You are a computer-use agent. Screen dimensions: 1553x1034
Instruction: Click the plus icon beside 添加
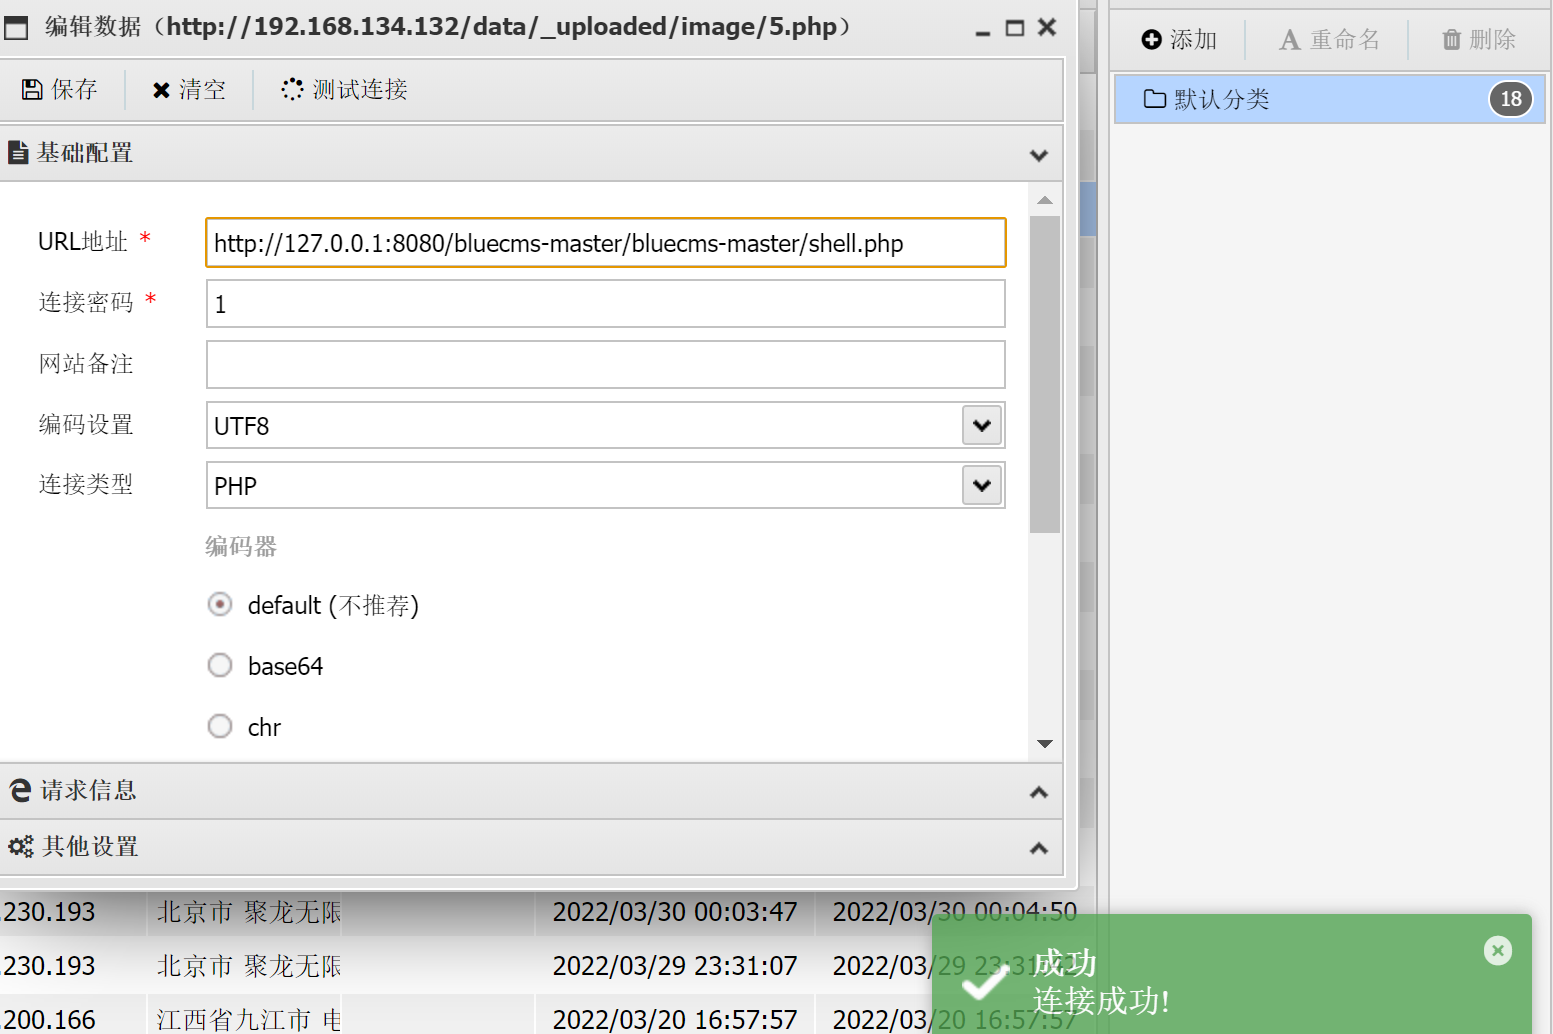tap(1152, 40)
